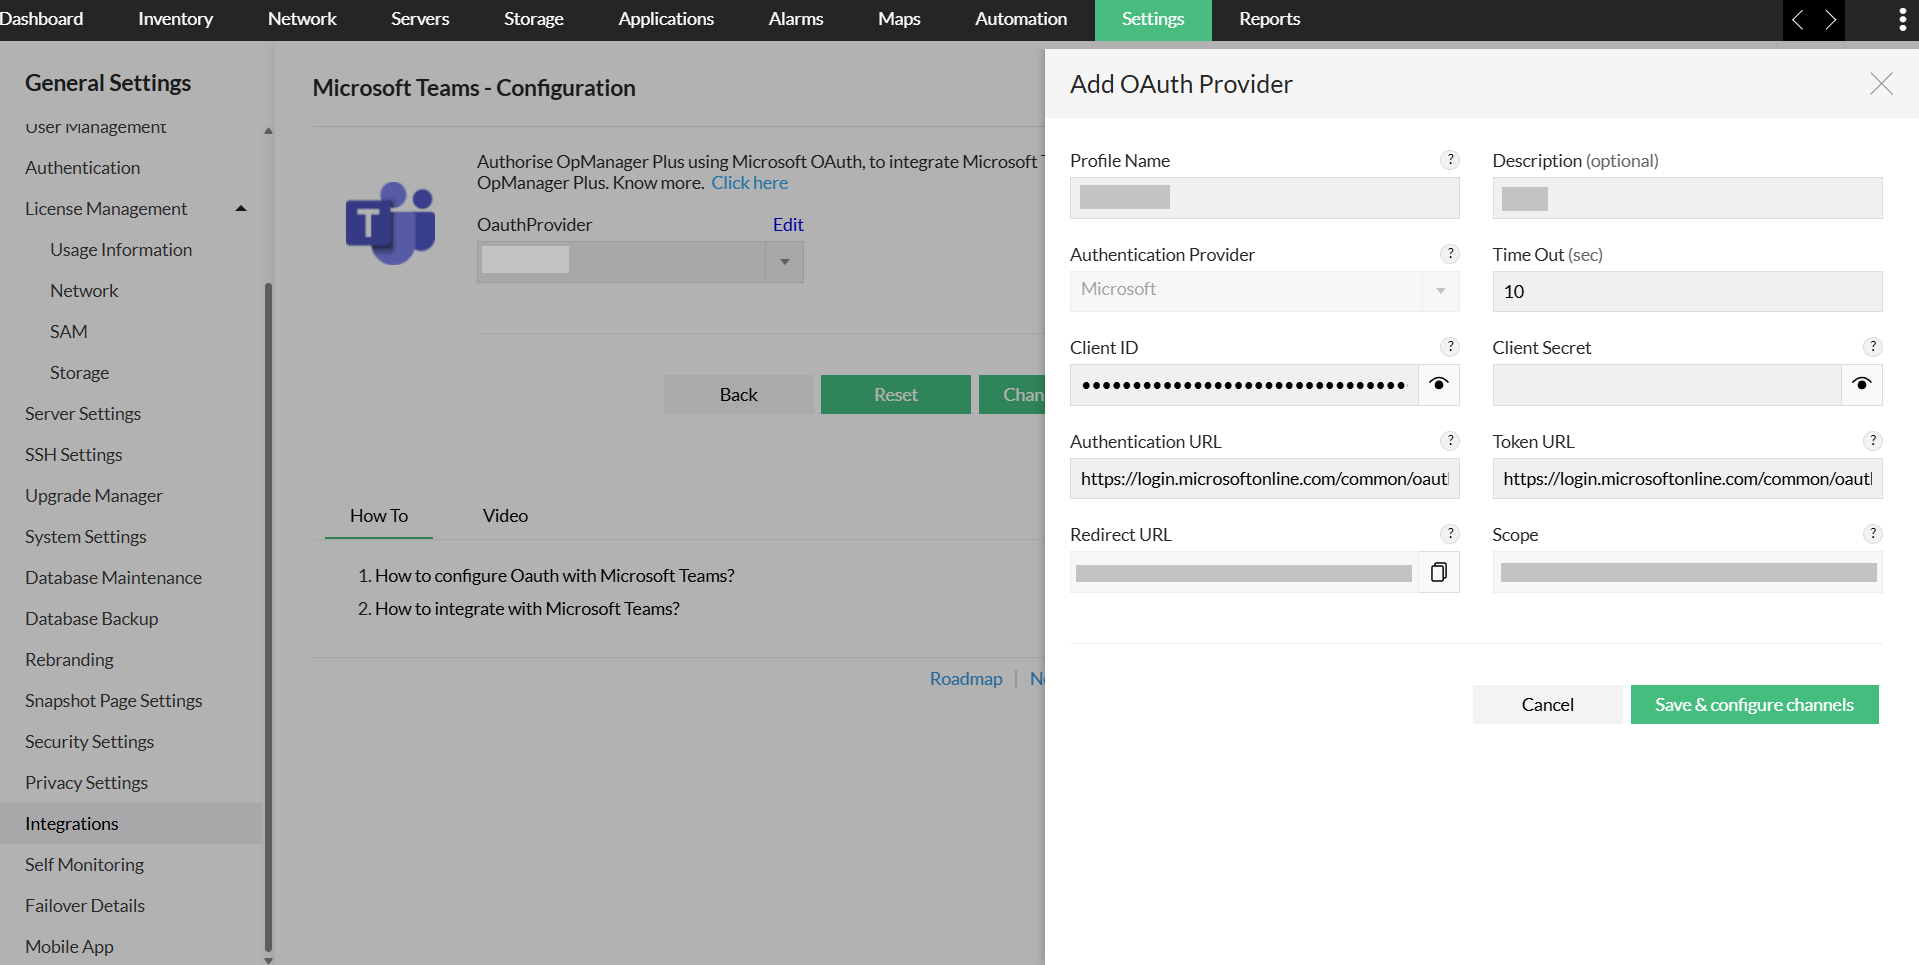This screenshot has width=1919, height=965.
Task: Open the OauthProvider dropdown
Action: (x=785, y=262)
